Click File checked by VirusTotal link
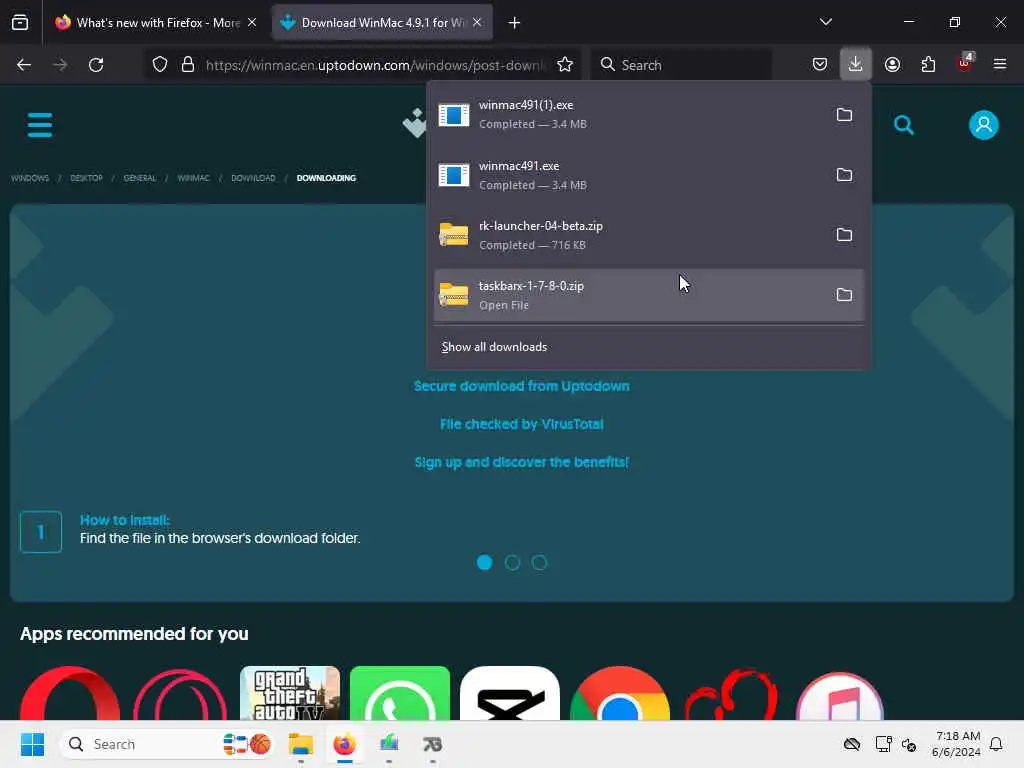The height and width of the screenshot is (768, 1024). [521, 424]
